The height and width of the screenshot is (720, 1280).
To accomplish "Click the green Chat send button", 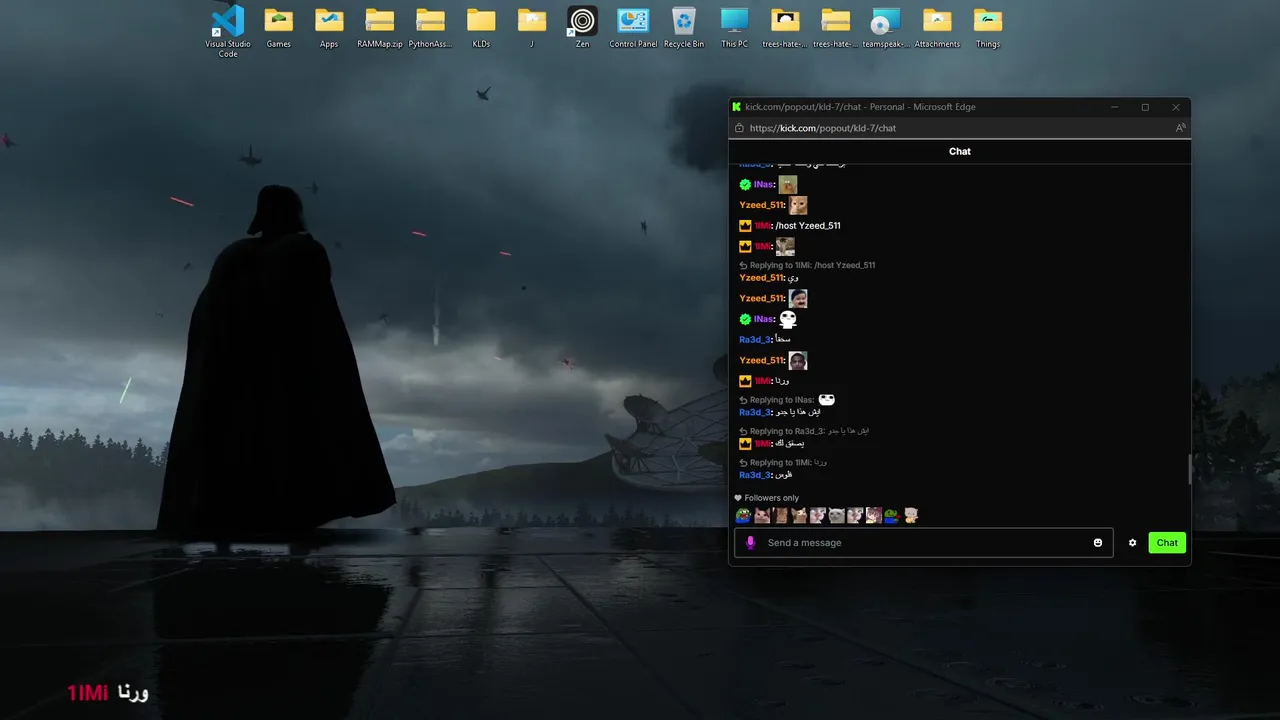I will (x=1167, y=543).
